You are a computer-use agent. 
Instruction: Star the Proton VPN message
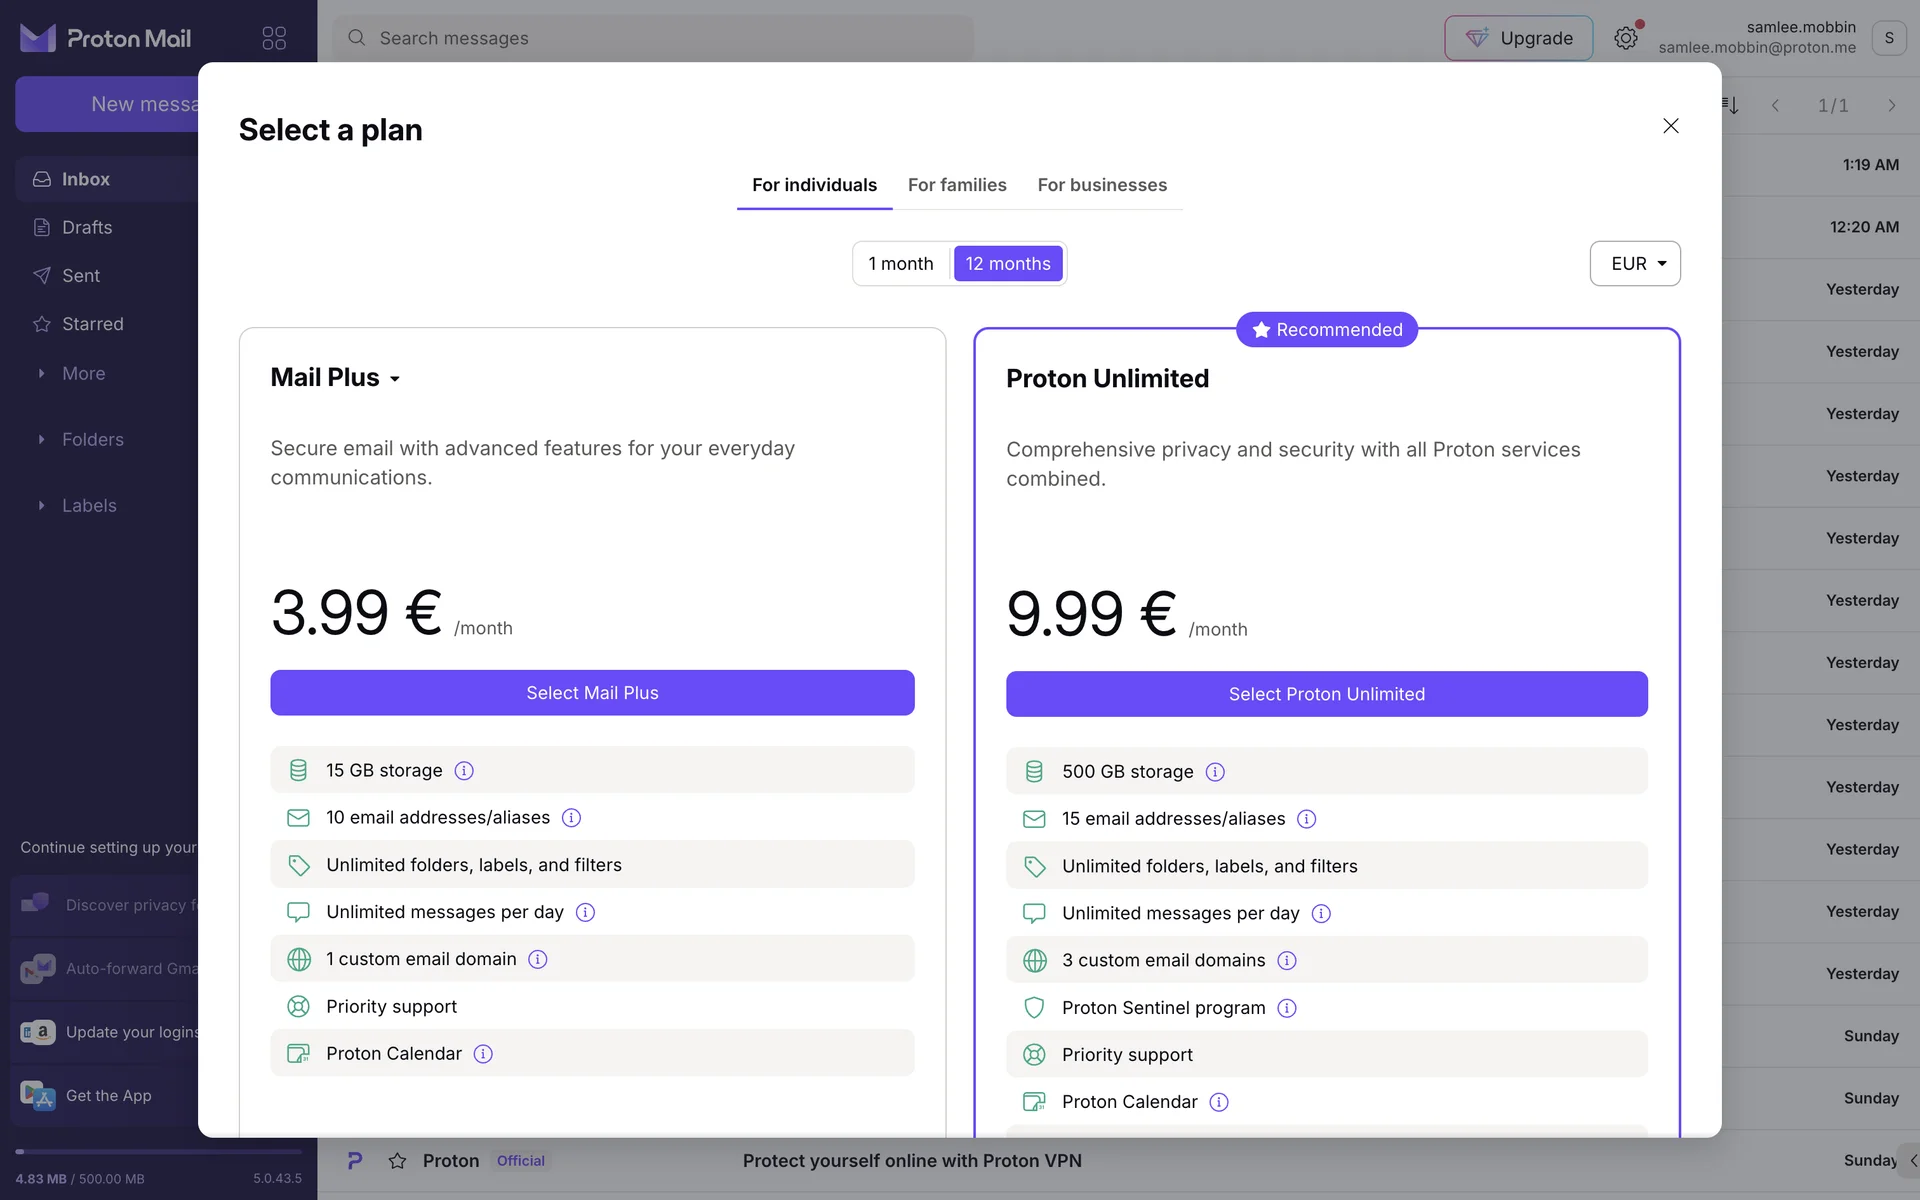coord(397,1160)
